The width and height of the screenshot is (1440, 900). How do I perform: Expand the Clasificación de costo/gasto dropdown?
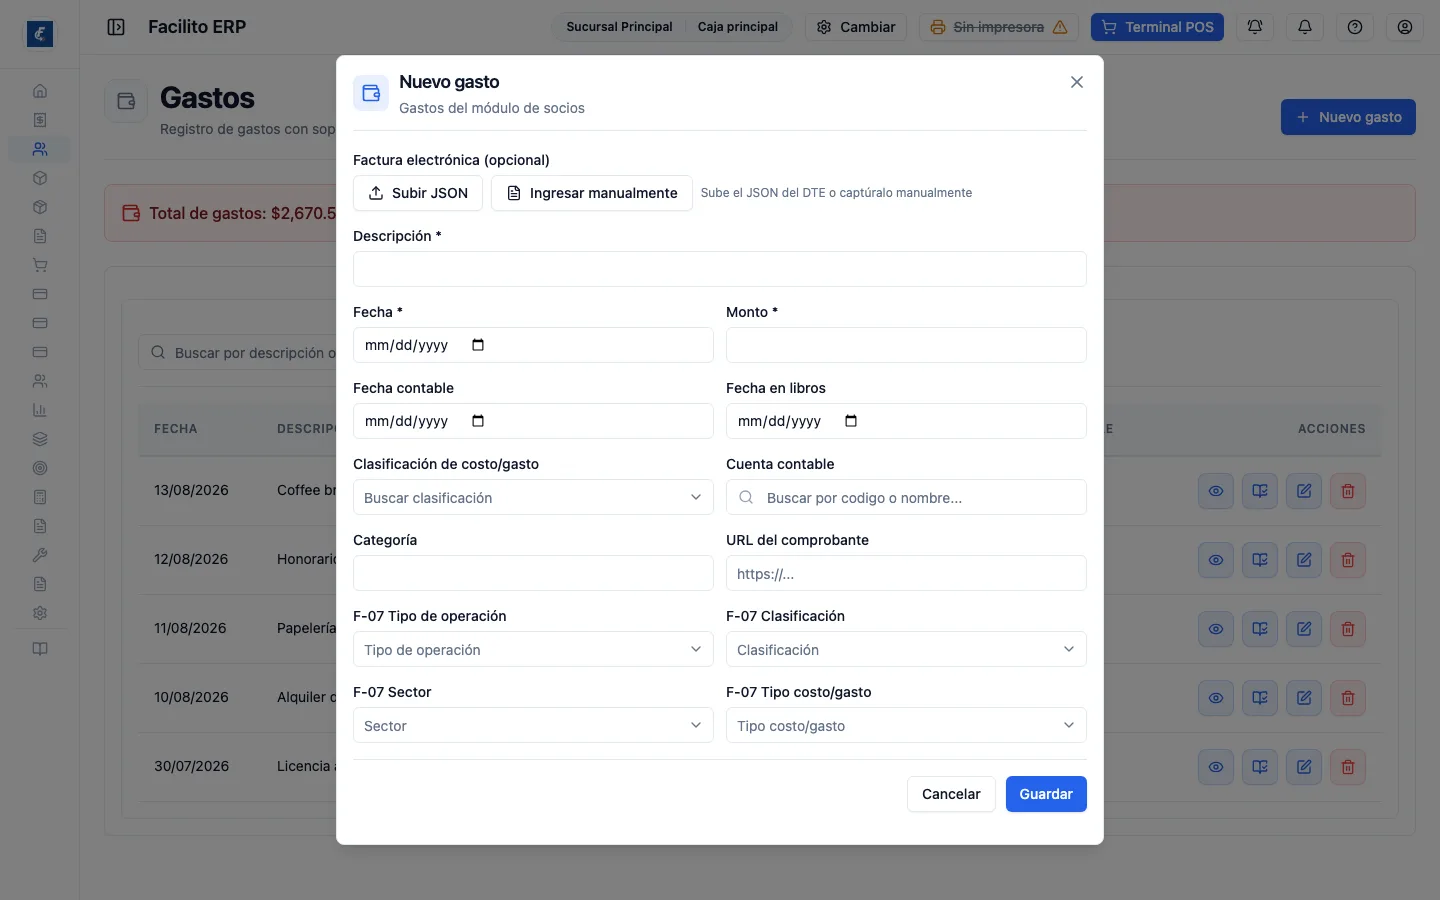[x=533, y=497]
